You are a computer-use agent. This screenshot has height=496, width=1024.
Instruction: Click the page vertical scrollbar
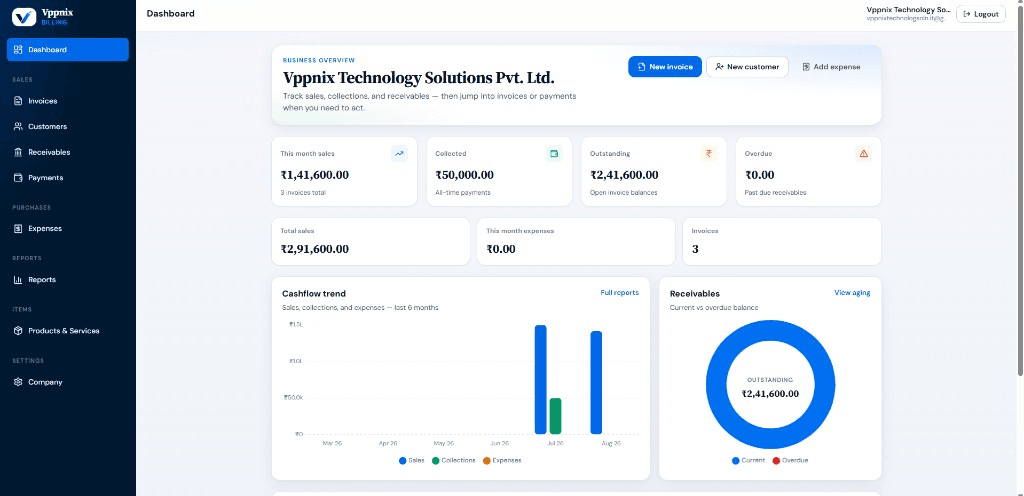tap(1020, 189)
